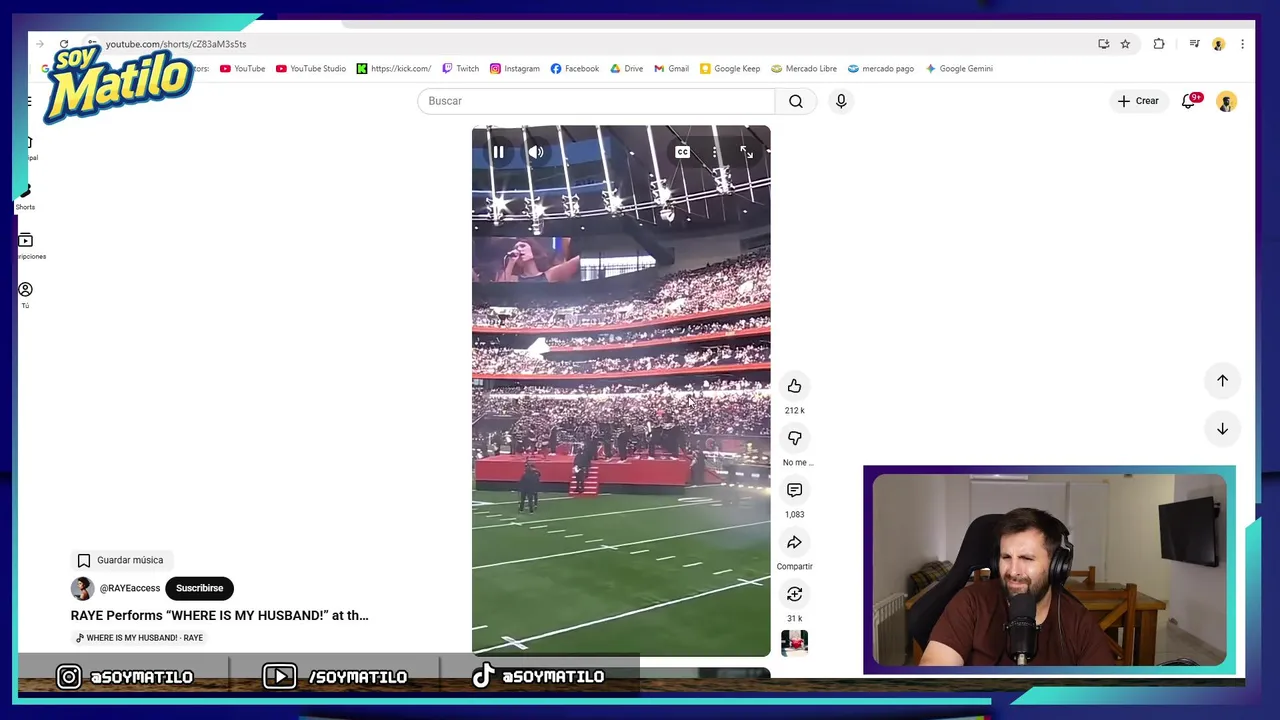This screenshot has width=1280, height=720.
Task: Like the short with 212 k likes
Action: (x=794, y=386)
